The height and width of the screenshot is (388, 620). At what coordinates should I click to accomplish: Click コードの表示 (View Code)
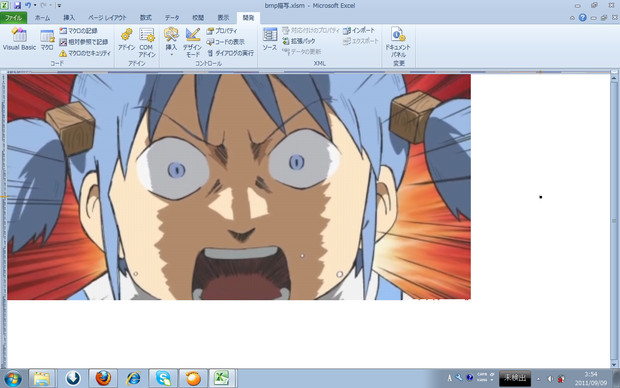coord(225,42)
